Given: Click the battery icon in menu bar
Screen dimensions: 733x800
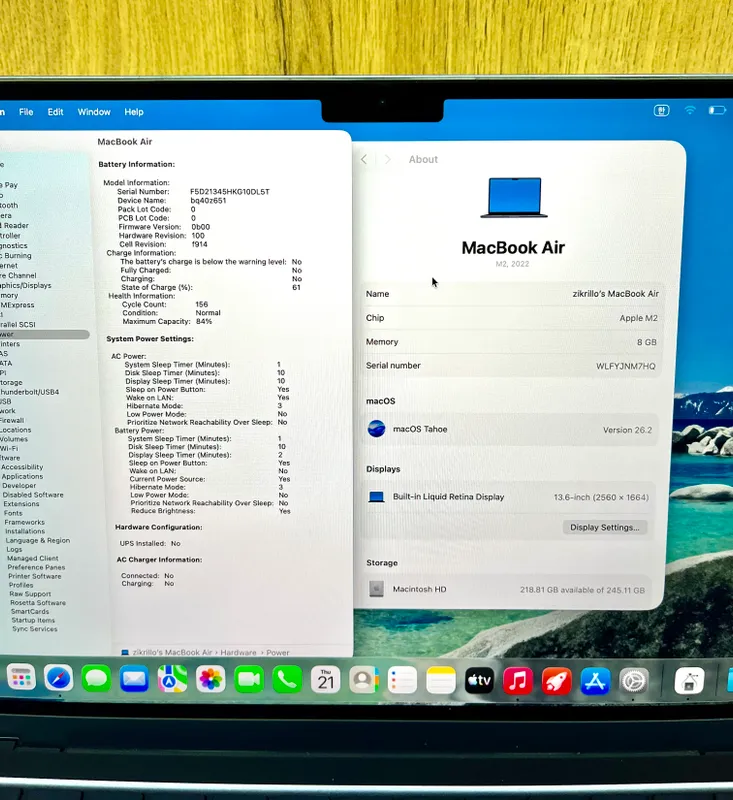Looking at the screenshot, I should tap(717, 110).
